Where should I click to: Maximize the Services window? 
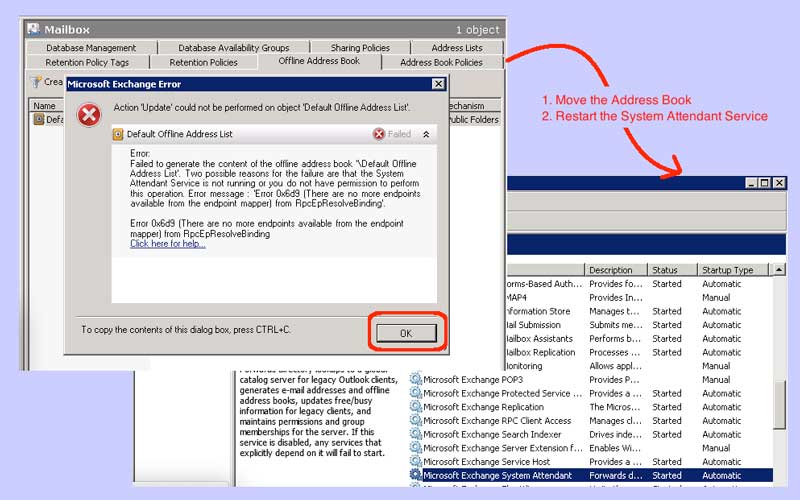click(x=764, y=183)
